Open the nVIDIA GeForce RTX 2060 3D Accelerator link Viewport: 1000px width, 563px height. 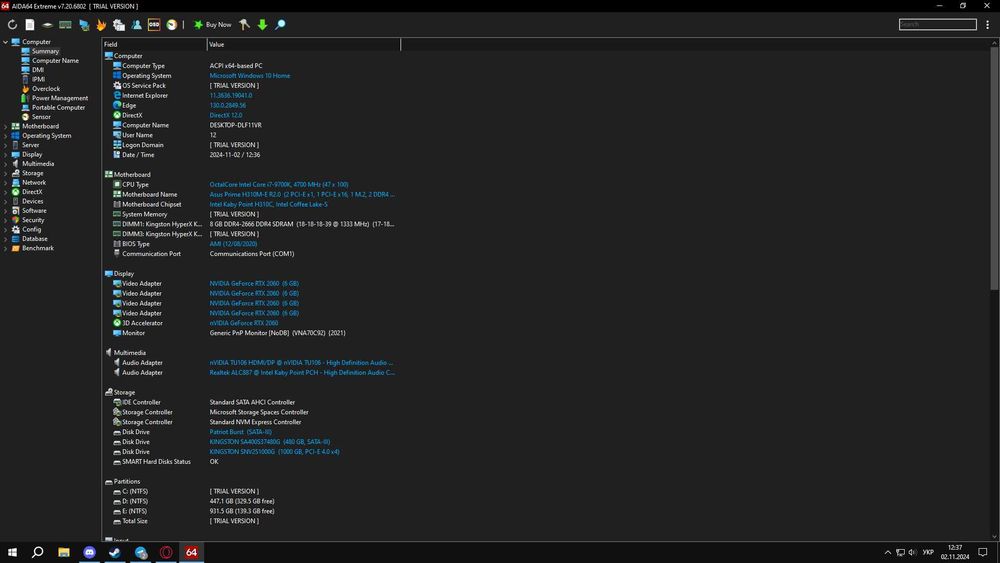pyautogui.click(x=244, y=323)
